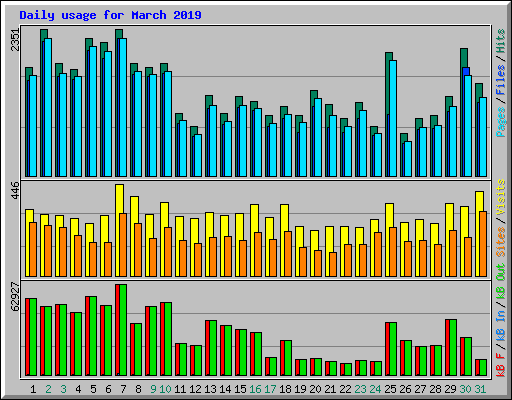Click day 6 on the x-axis
Image resolution: width=512 pixels, height=400 pixels.
tap(108, 389)
